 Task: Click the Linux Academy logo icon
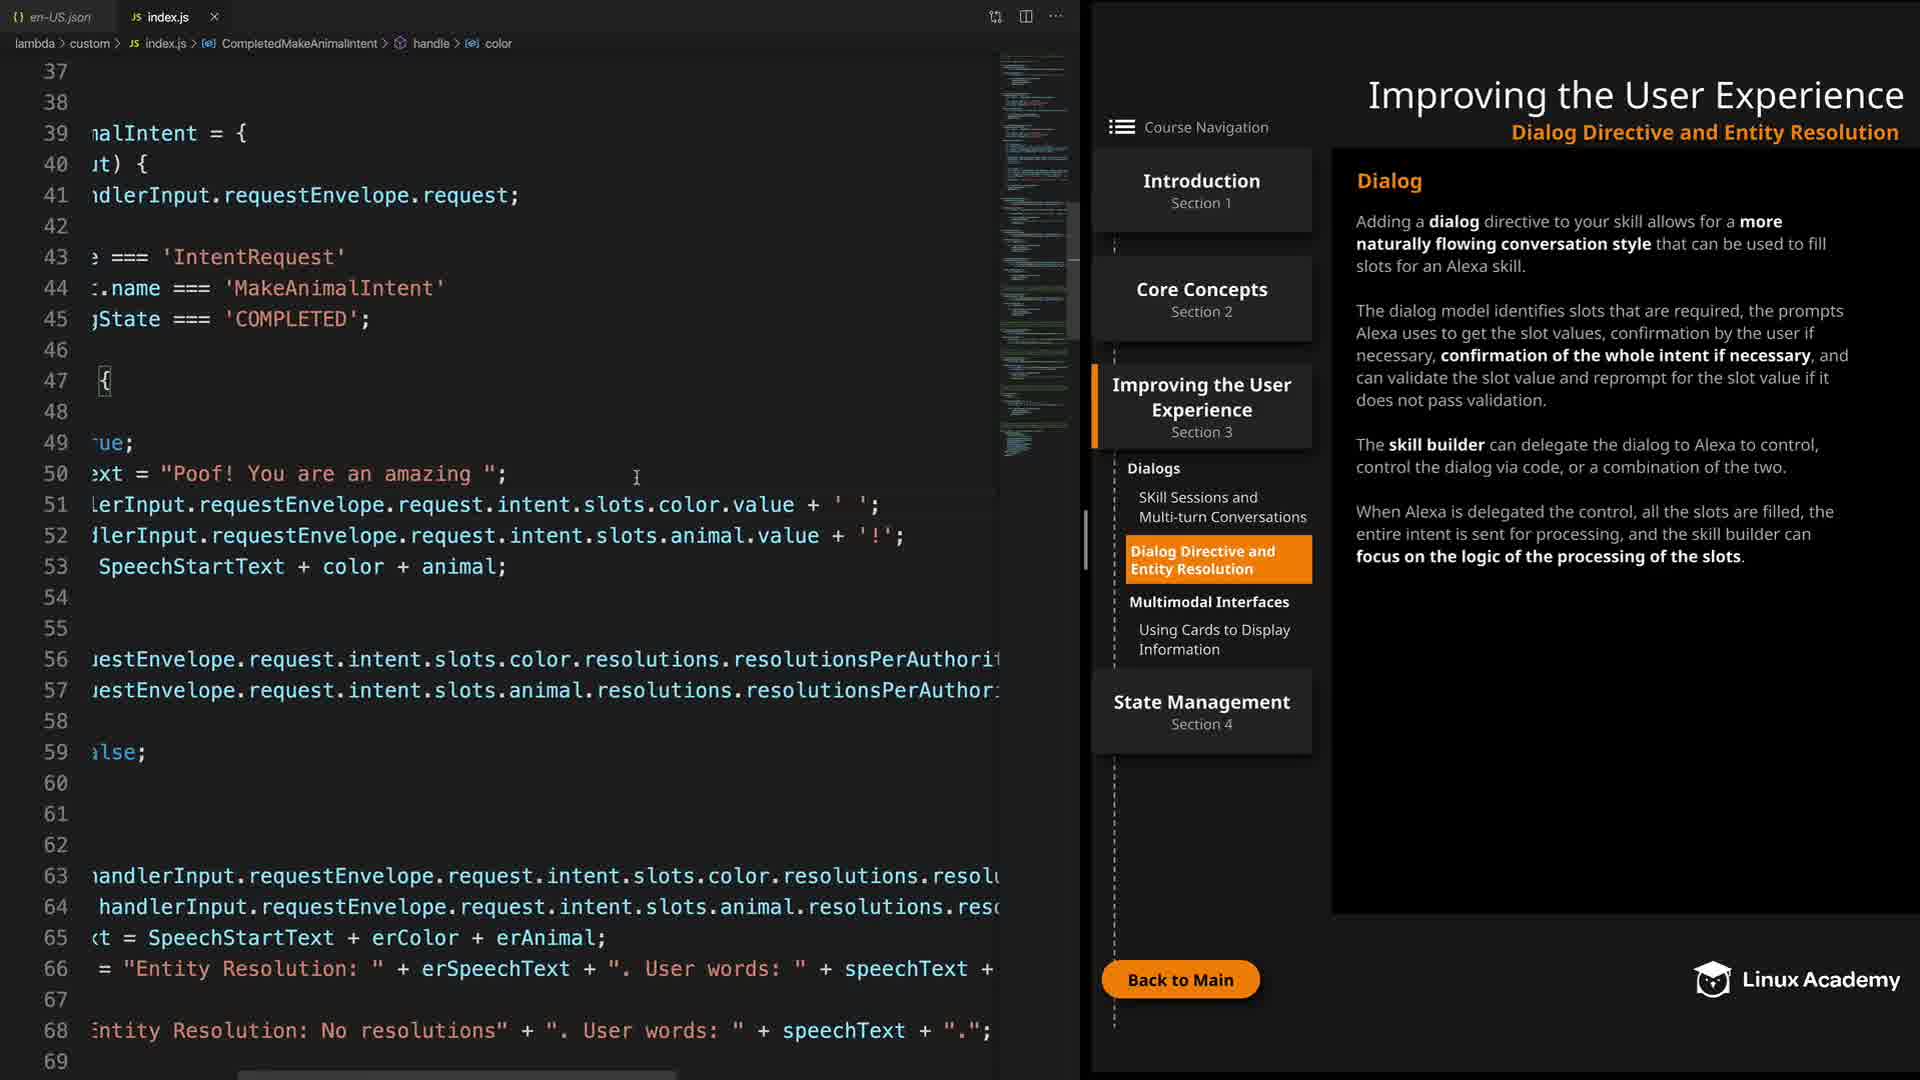point(1712,980)
